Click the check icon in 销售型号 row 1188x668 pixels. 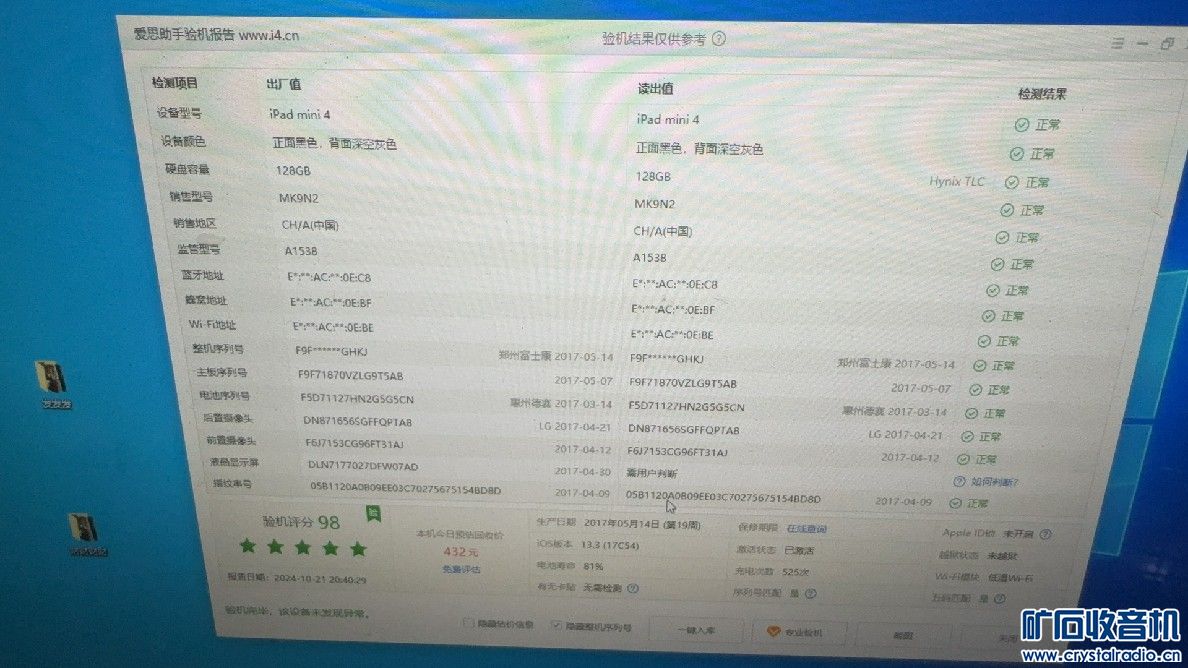(1007, 211)
